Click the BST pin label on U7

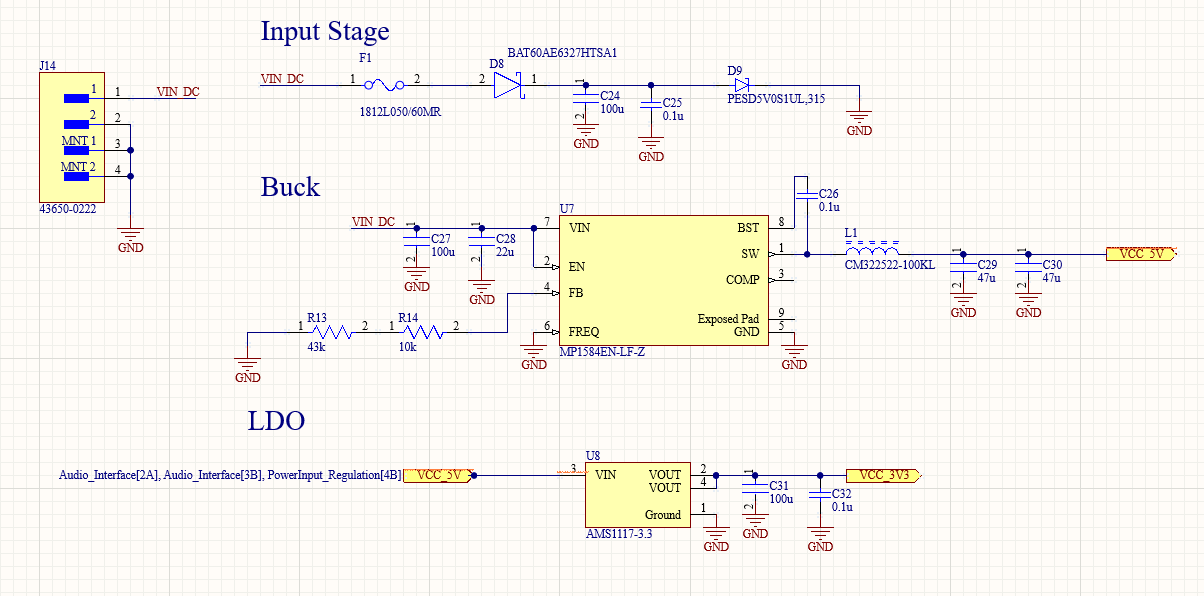(748, 228)
